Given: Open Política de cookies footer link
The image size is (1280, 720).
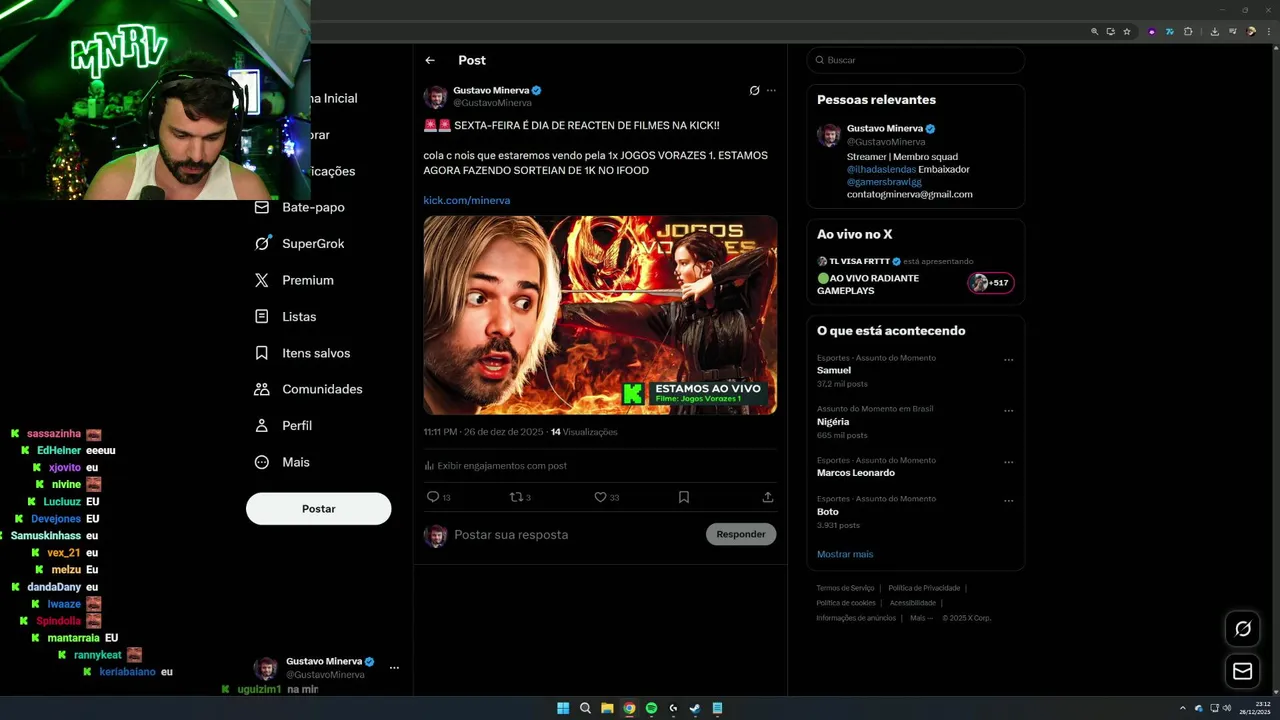Looking at the screenshot, I should pos(846,603).
